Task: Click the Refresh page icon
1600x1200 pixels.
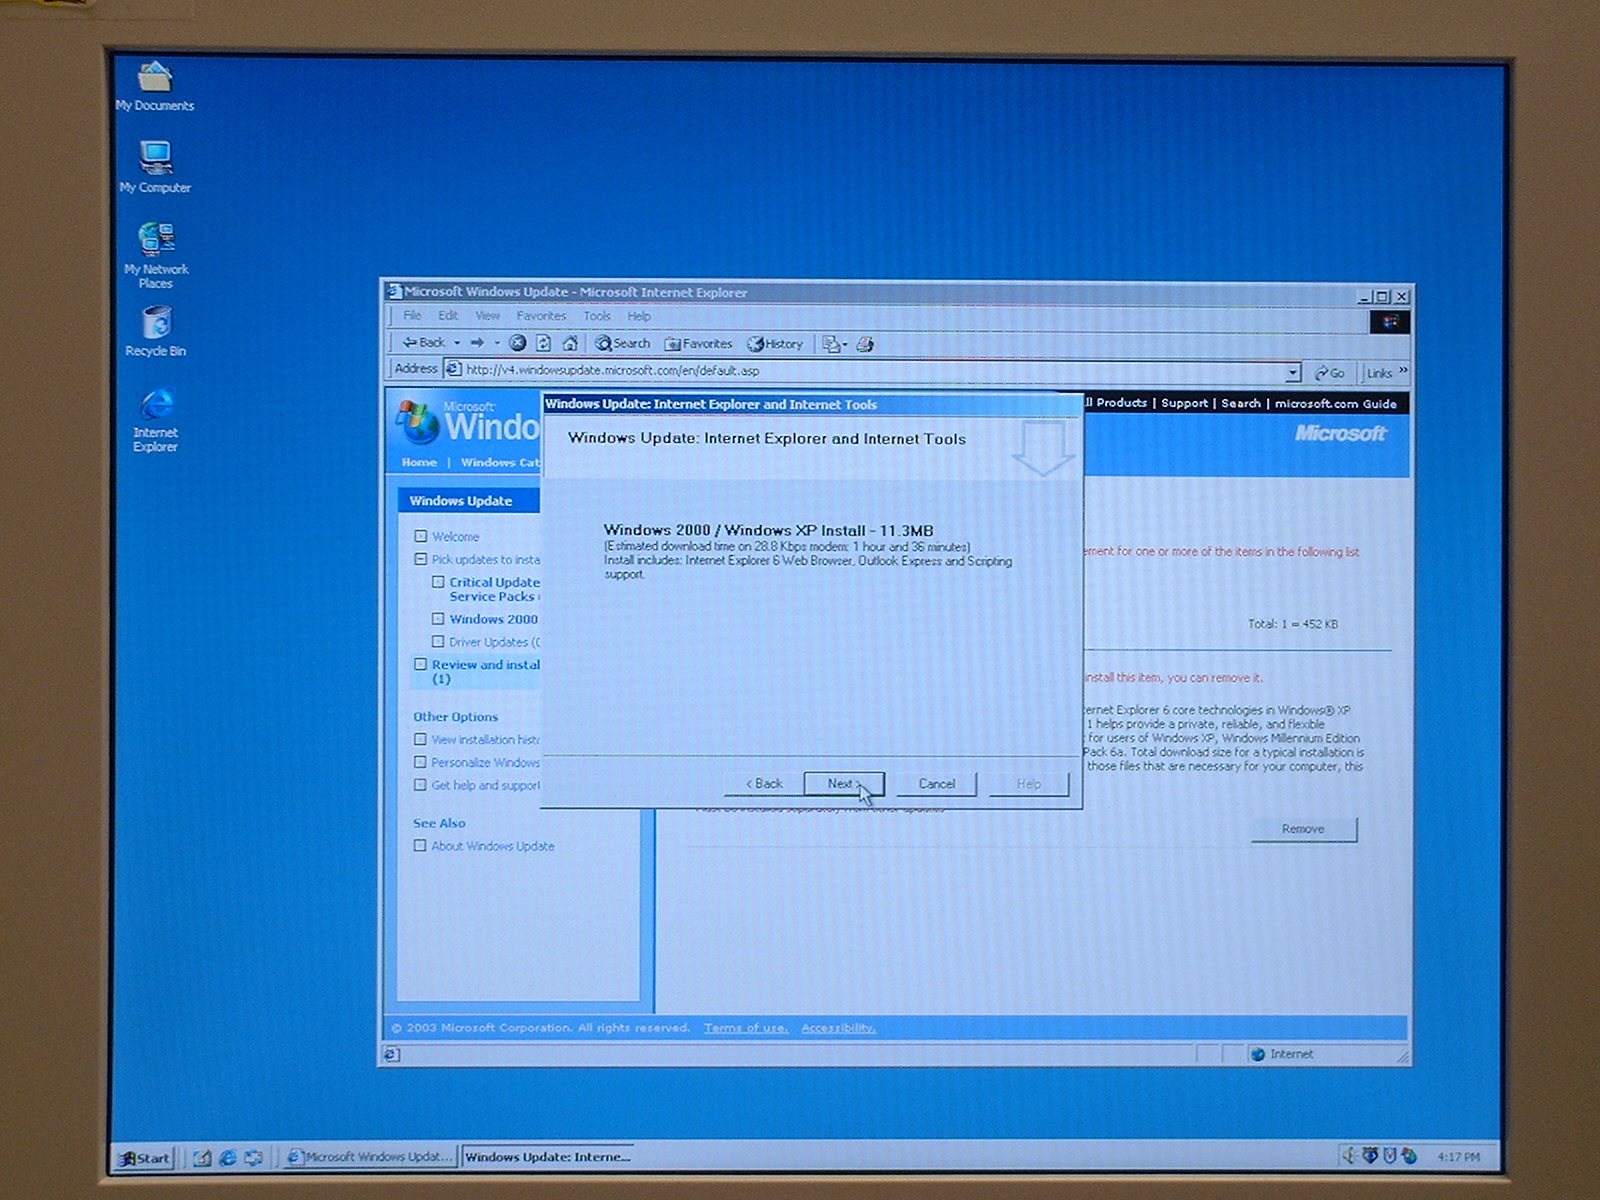Action: [x=543, y=343]
